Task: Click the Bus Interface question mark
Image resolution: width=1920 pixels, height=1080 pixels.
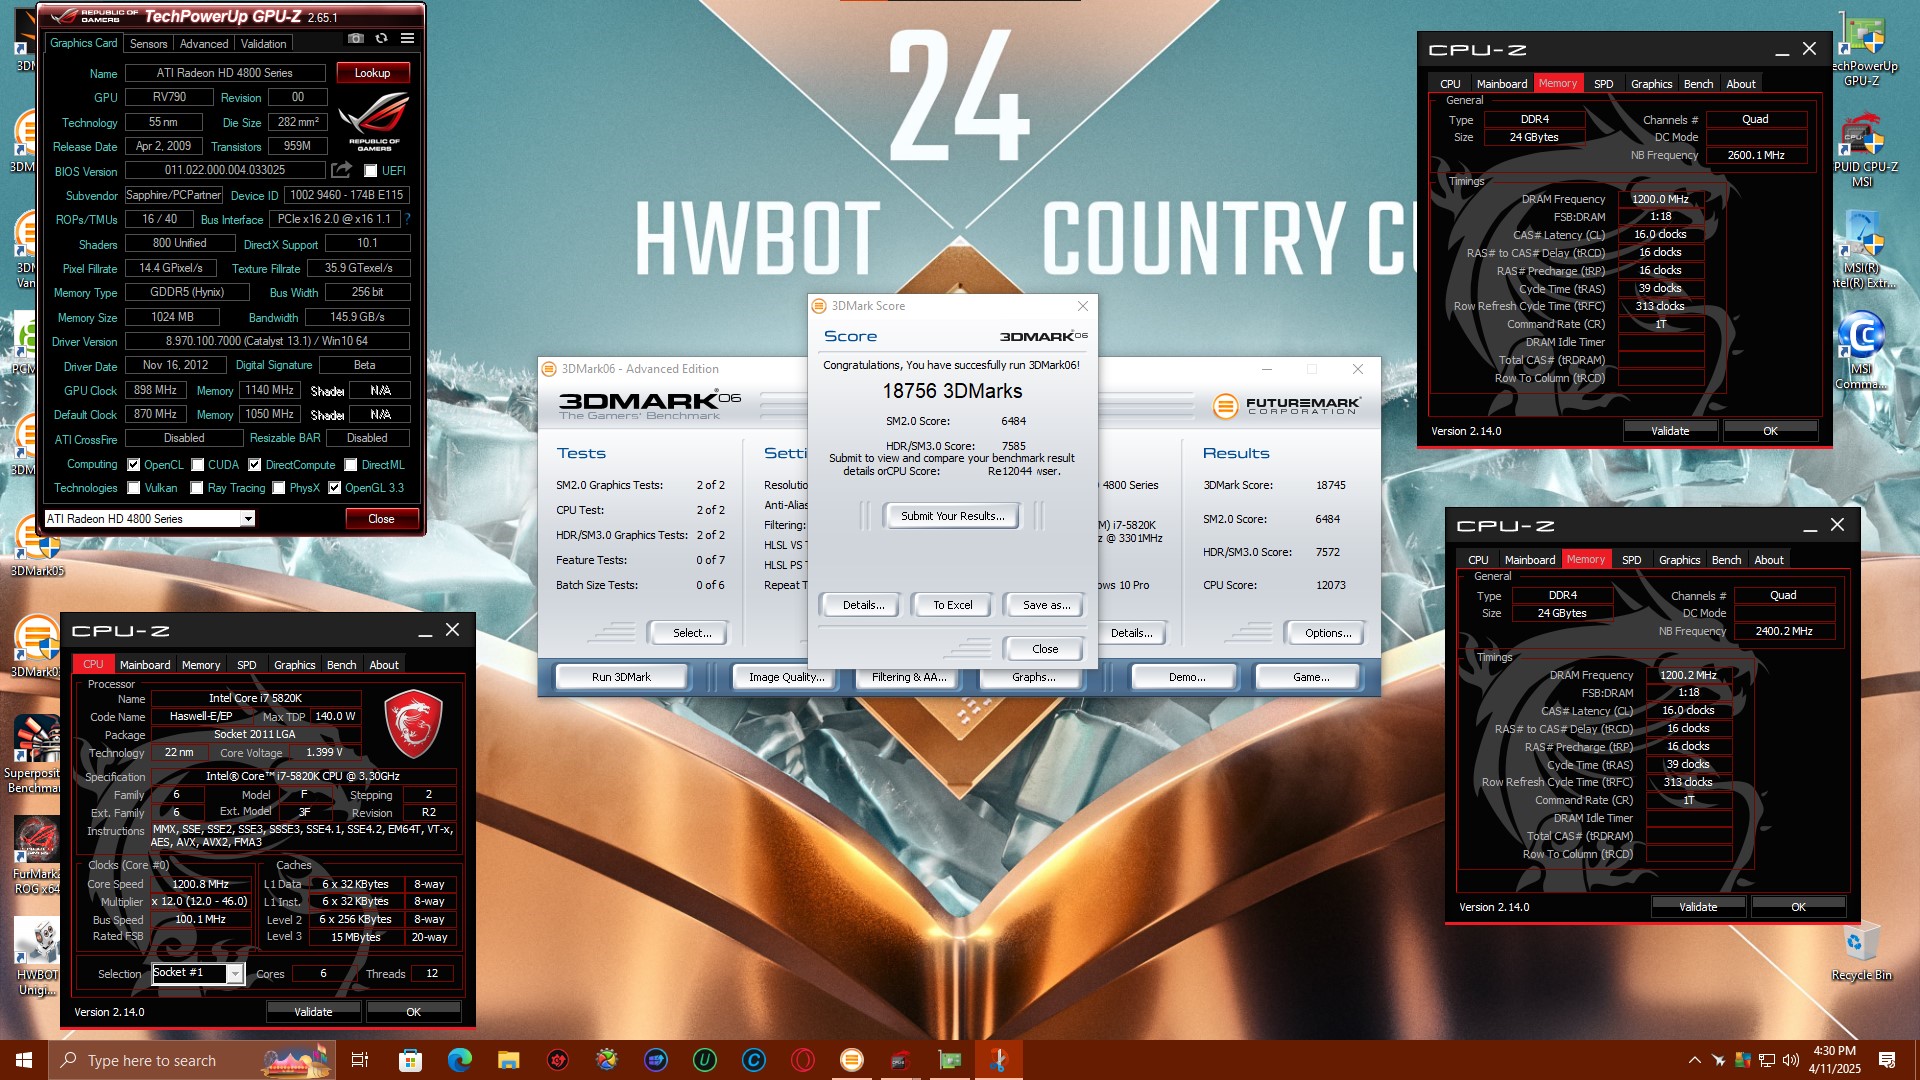Action: tap(407, 219)
